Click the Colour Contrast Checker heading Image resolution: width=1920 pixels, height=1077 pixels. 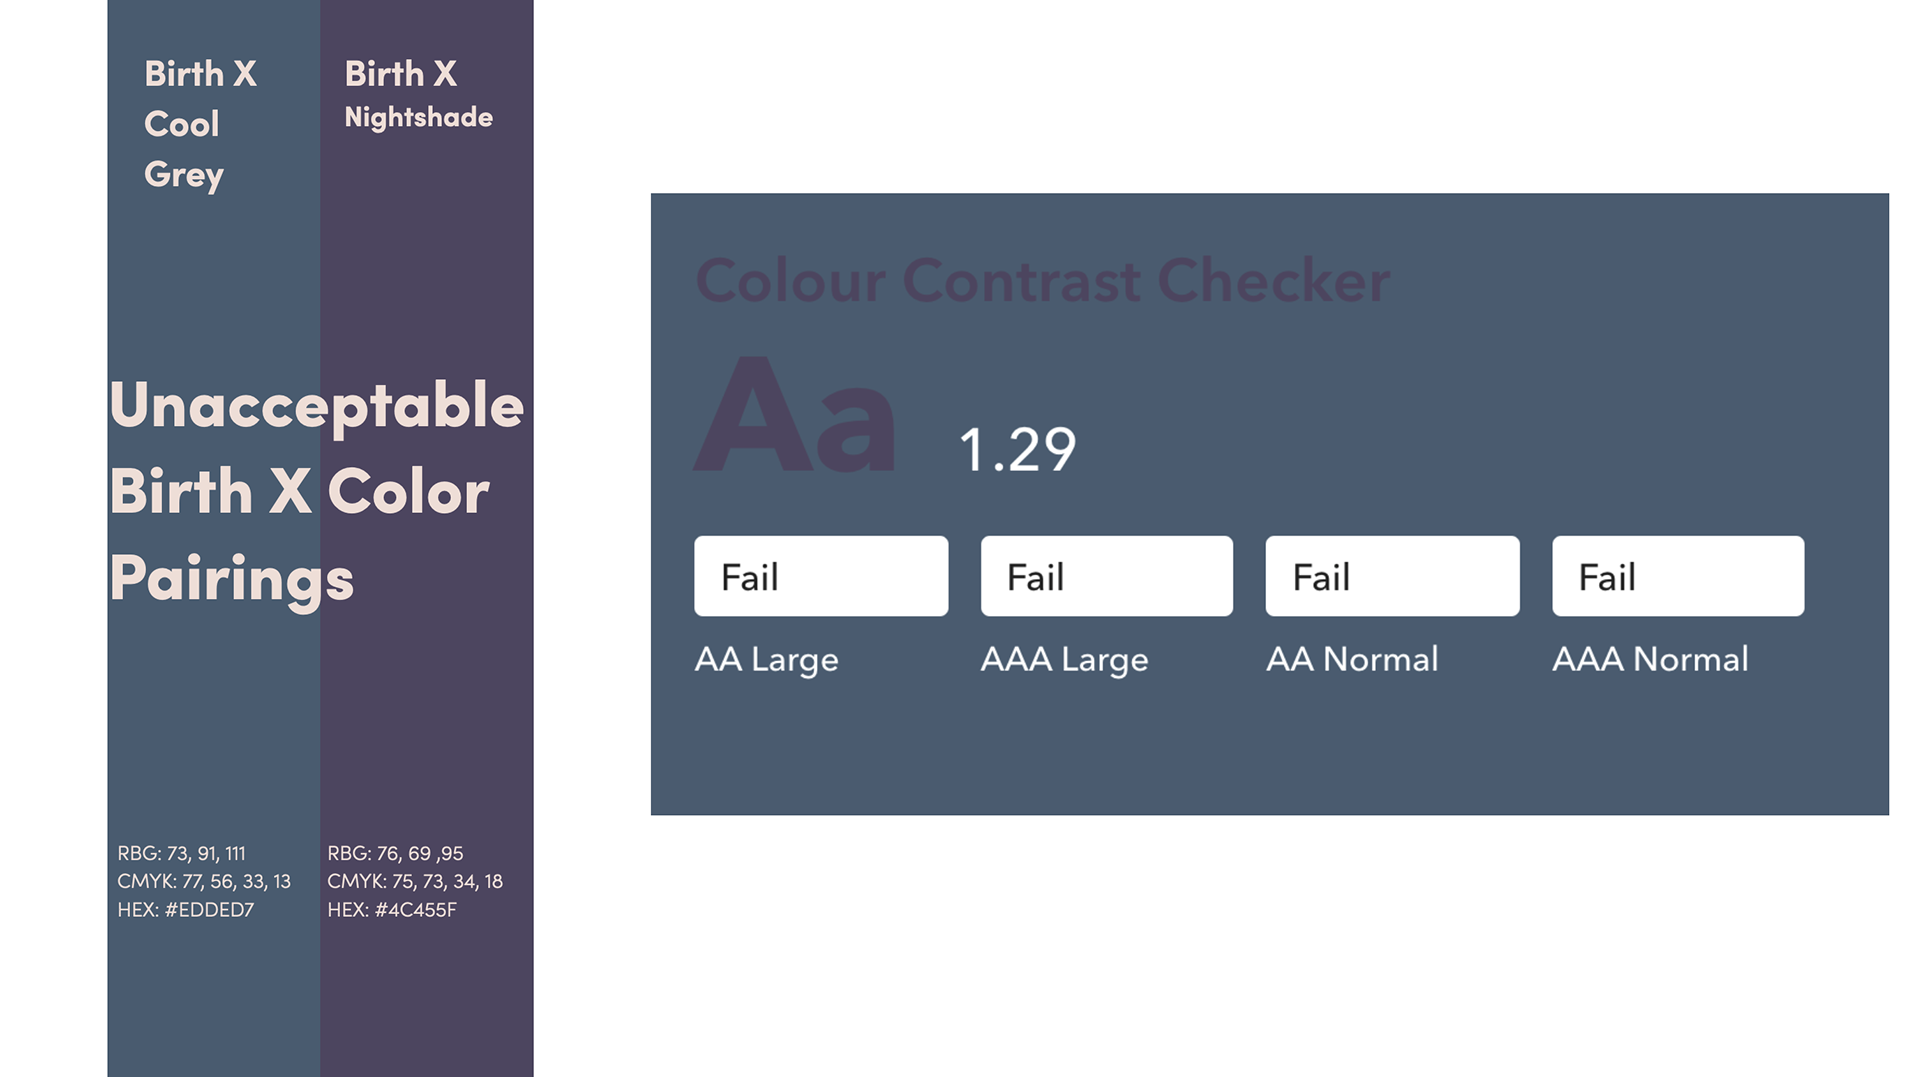tap(1042, 280)
